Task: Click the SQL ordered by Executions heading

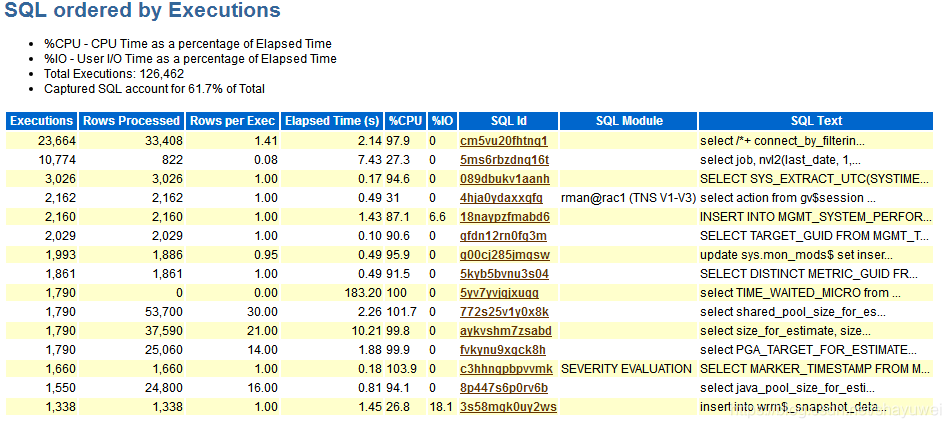Action: (143, 10)
